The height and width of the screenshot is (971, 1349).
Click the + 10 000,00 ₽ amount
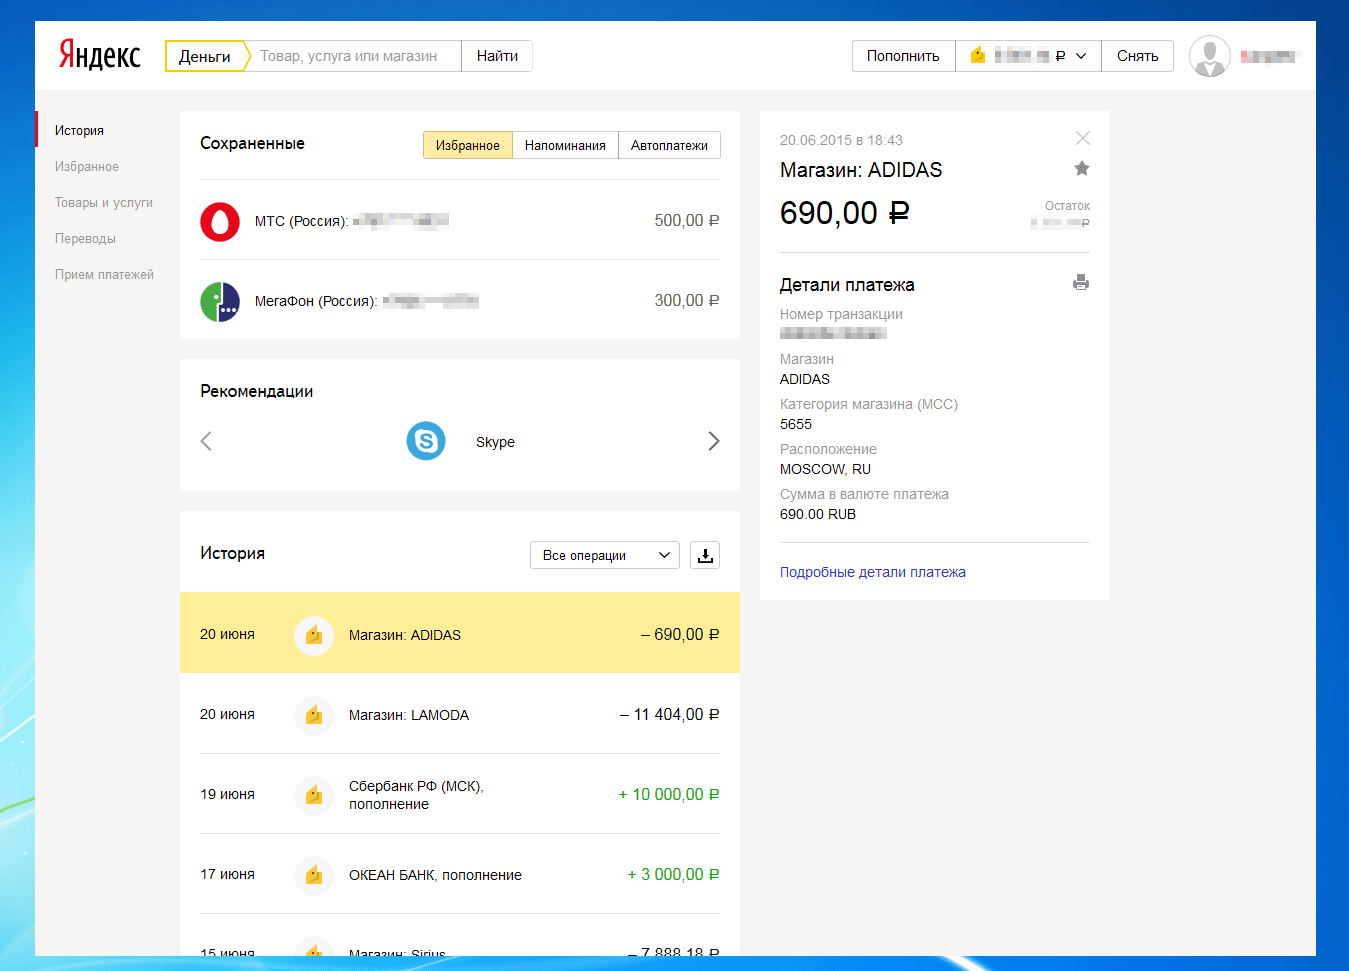tap(669, 794)
